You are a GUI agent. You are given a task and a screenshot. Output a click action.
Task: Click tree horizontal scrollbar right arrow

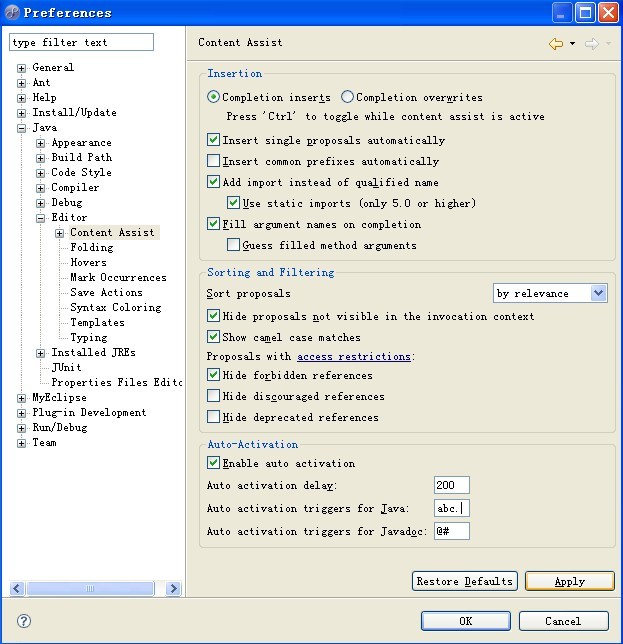click(174, 589)
